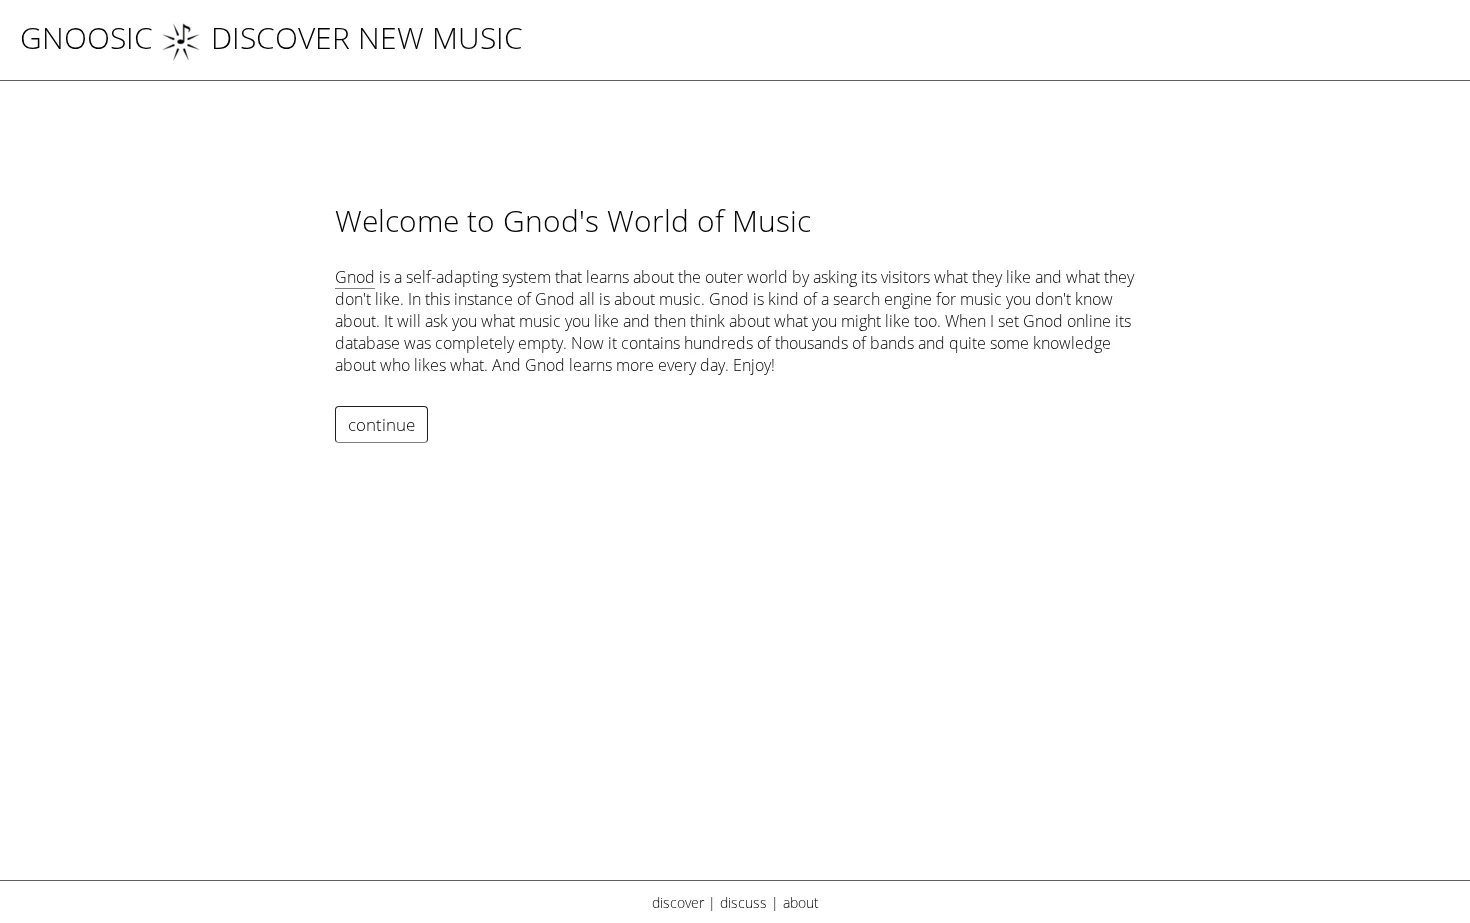Open the discuss footer link

click(743, 902)
